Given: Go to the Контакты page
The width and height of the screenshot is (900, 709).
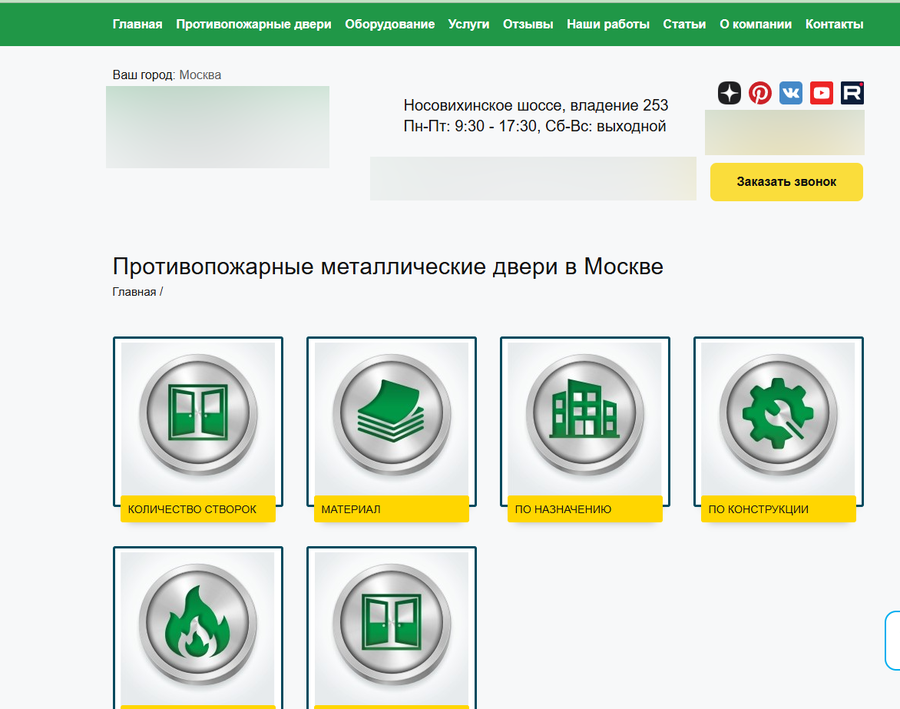Looking at the screenshot, I should (x=834, y=24).
